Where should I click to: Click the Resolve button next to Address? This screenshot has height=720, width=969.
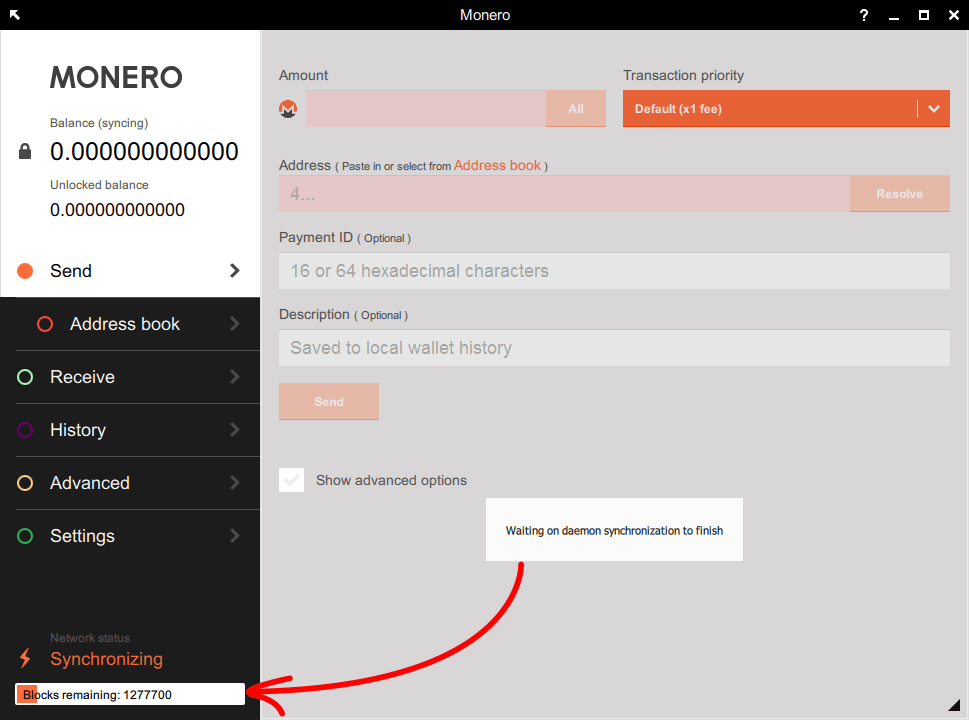pos(899,194)
